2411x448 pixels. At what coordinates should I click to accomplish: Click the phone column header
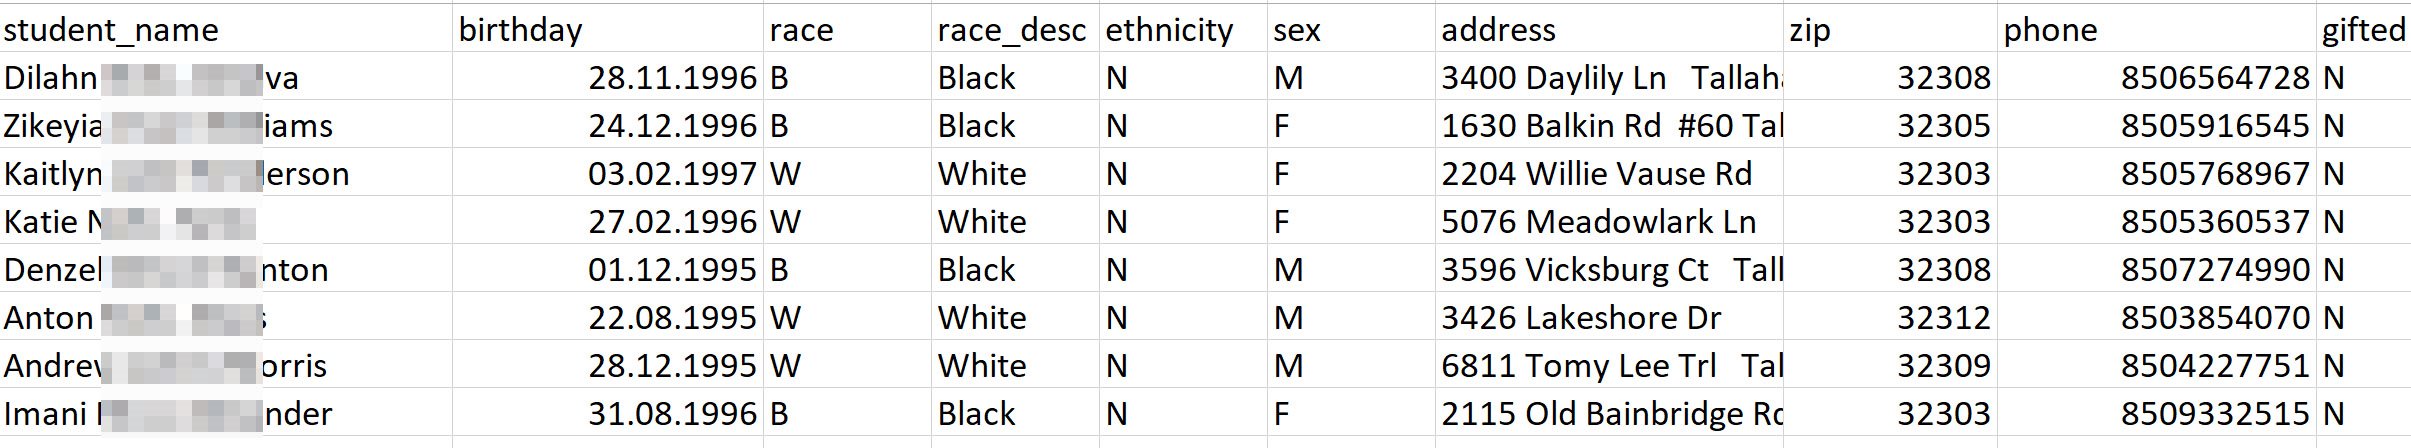2050,30
